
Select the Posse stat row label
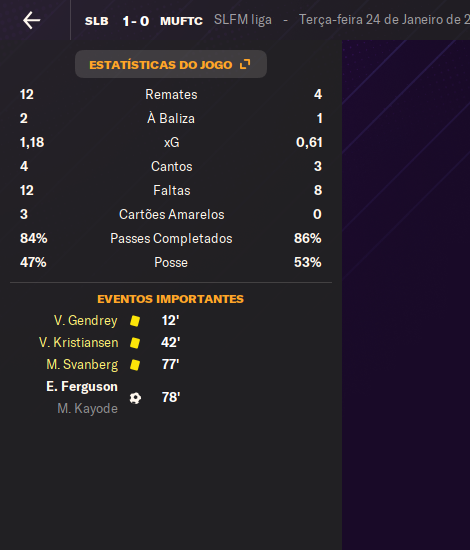(x=171, y=262)
